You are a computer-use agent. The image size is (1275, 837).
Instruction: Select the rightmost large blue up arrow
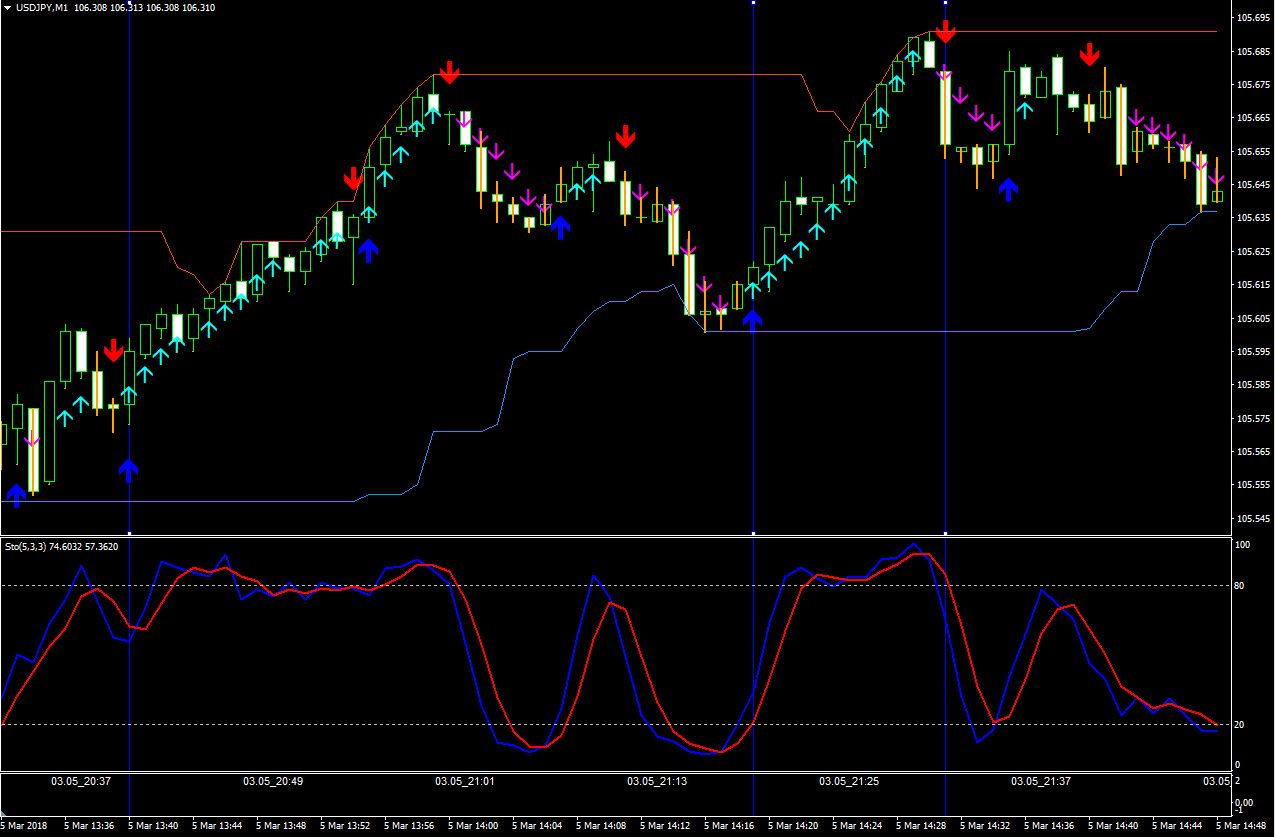pyautogui.click(x=1009, y=189)
